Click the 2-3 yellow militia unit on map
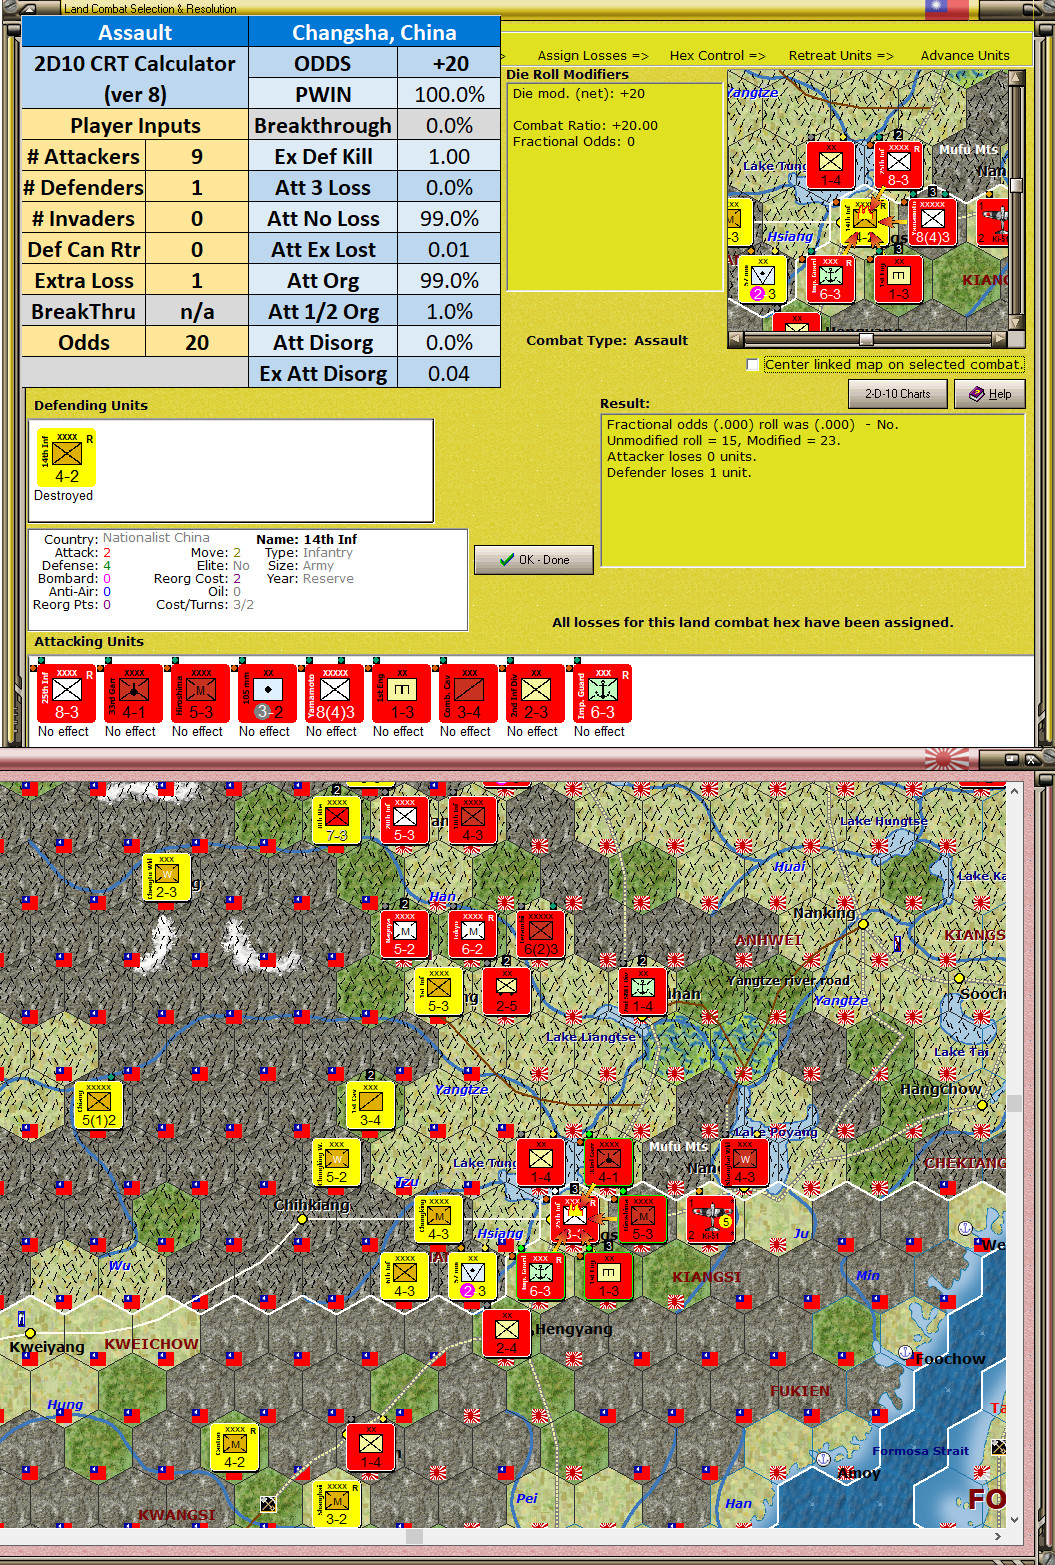 166,878
